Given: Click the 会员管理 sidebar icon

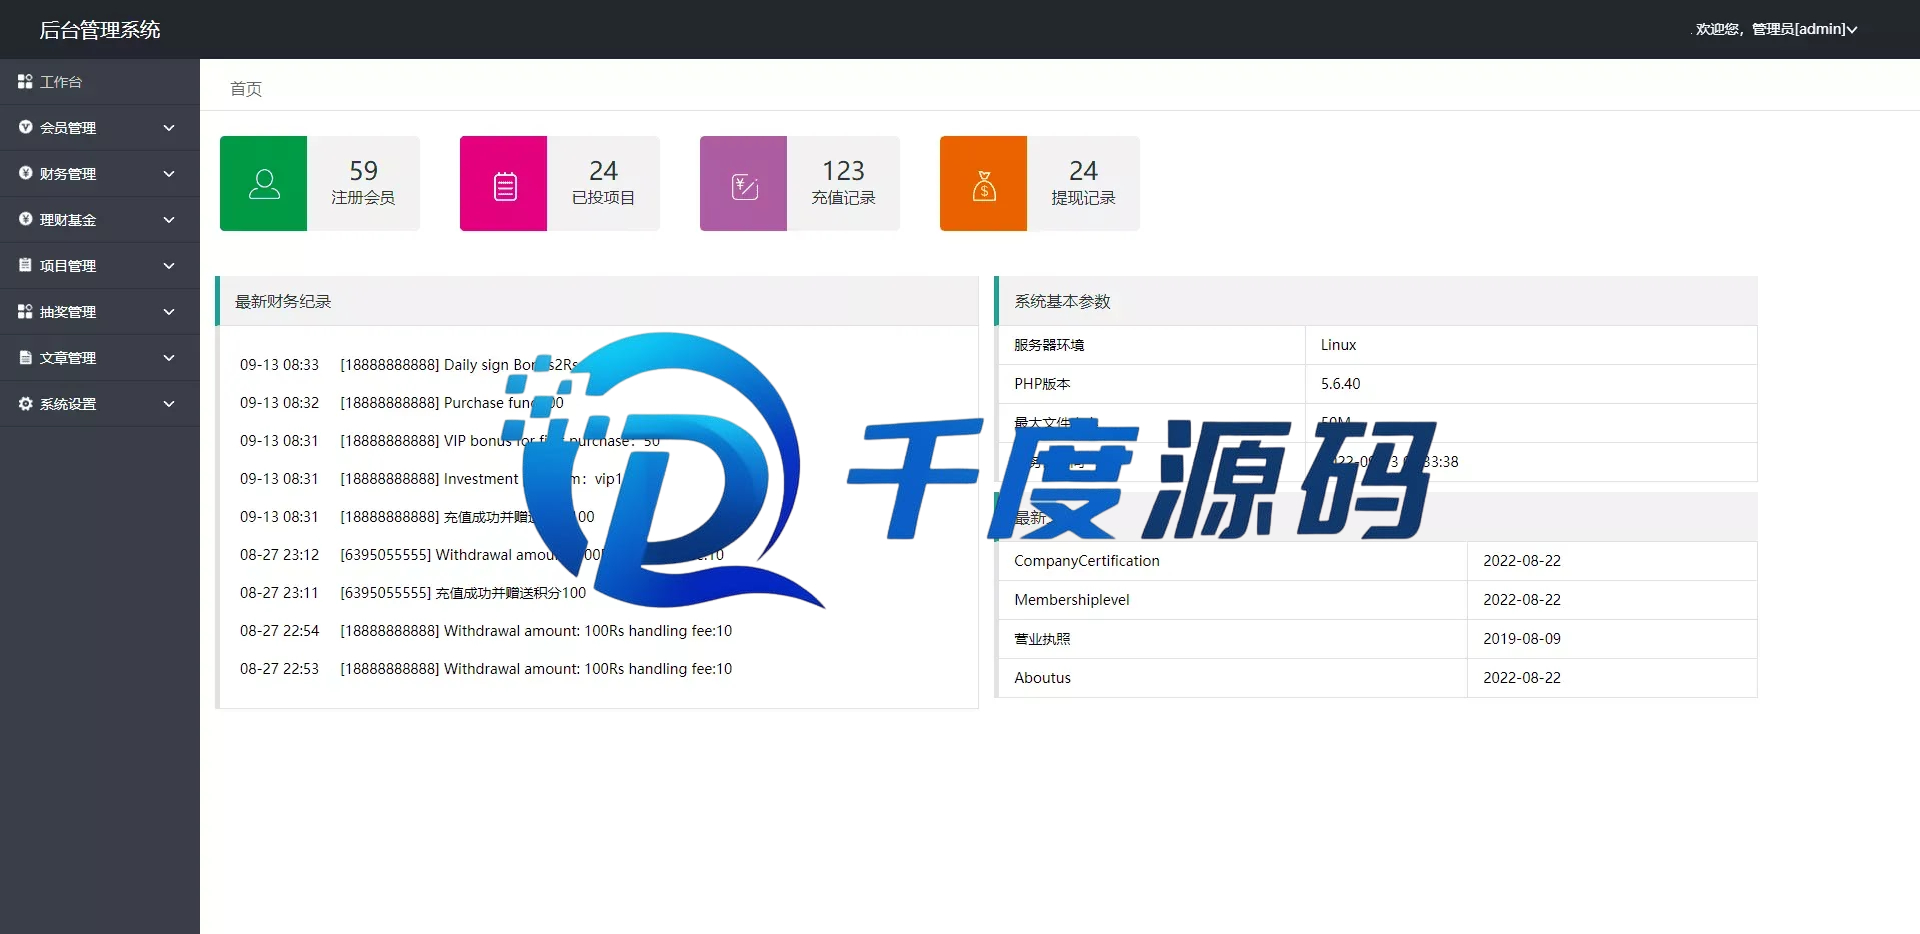Looking at the screenshot, I should point(25,127).
